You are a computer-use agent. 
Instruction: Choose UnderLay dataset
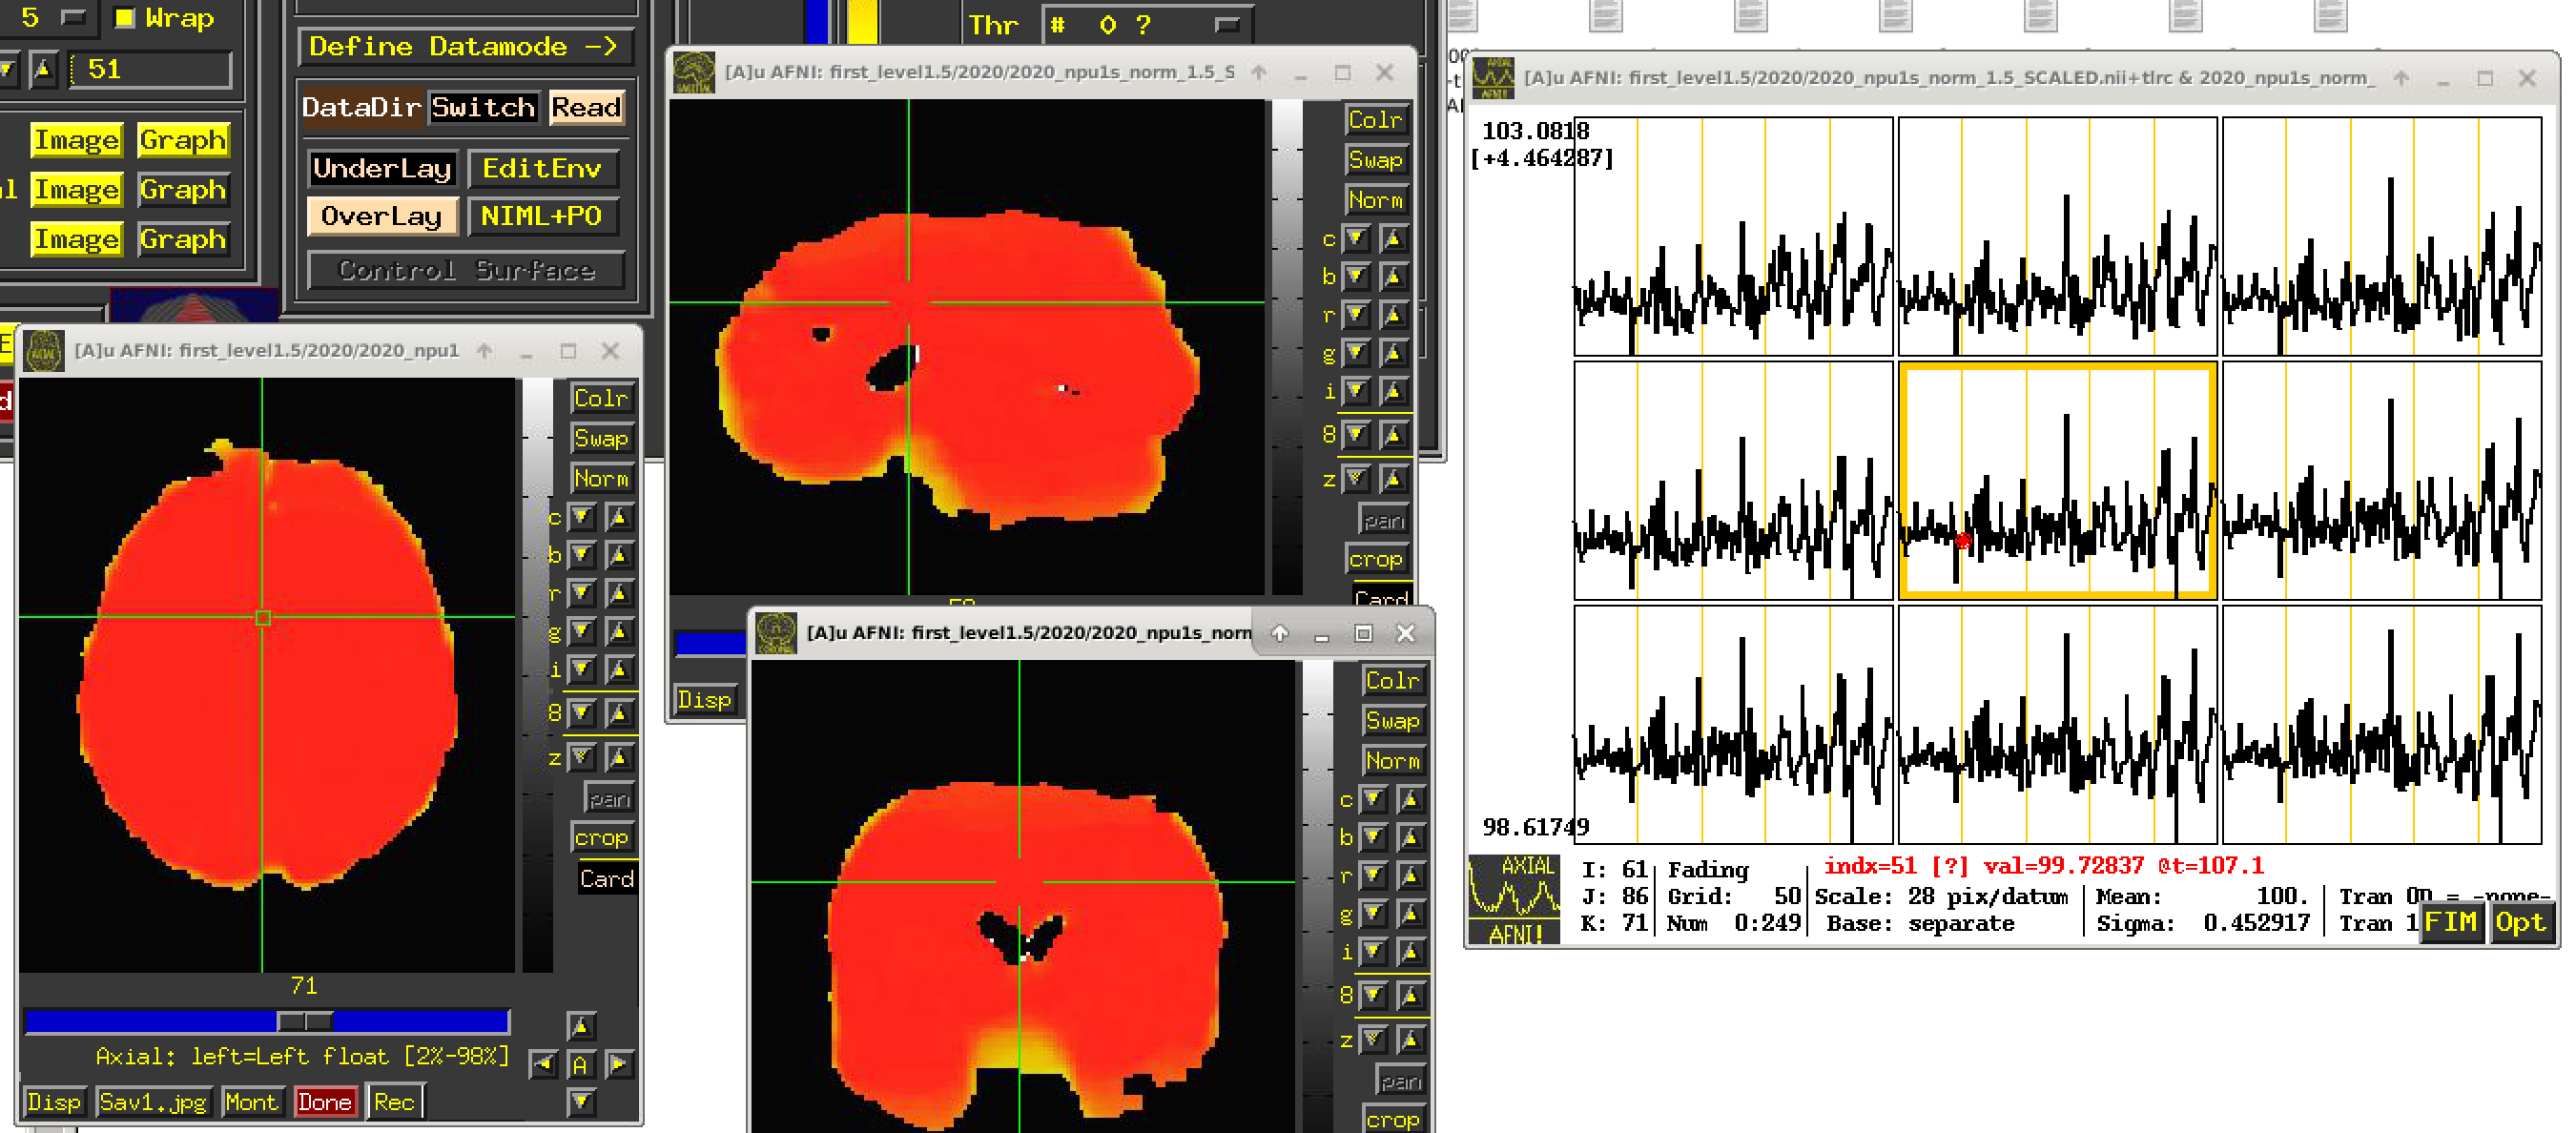382,168
